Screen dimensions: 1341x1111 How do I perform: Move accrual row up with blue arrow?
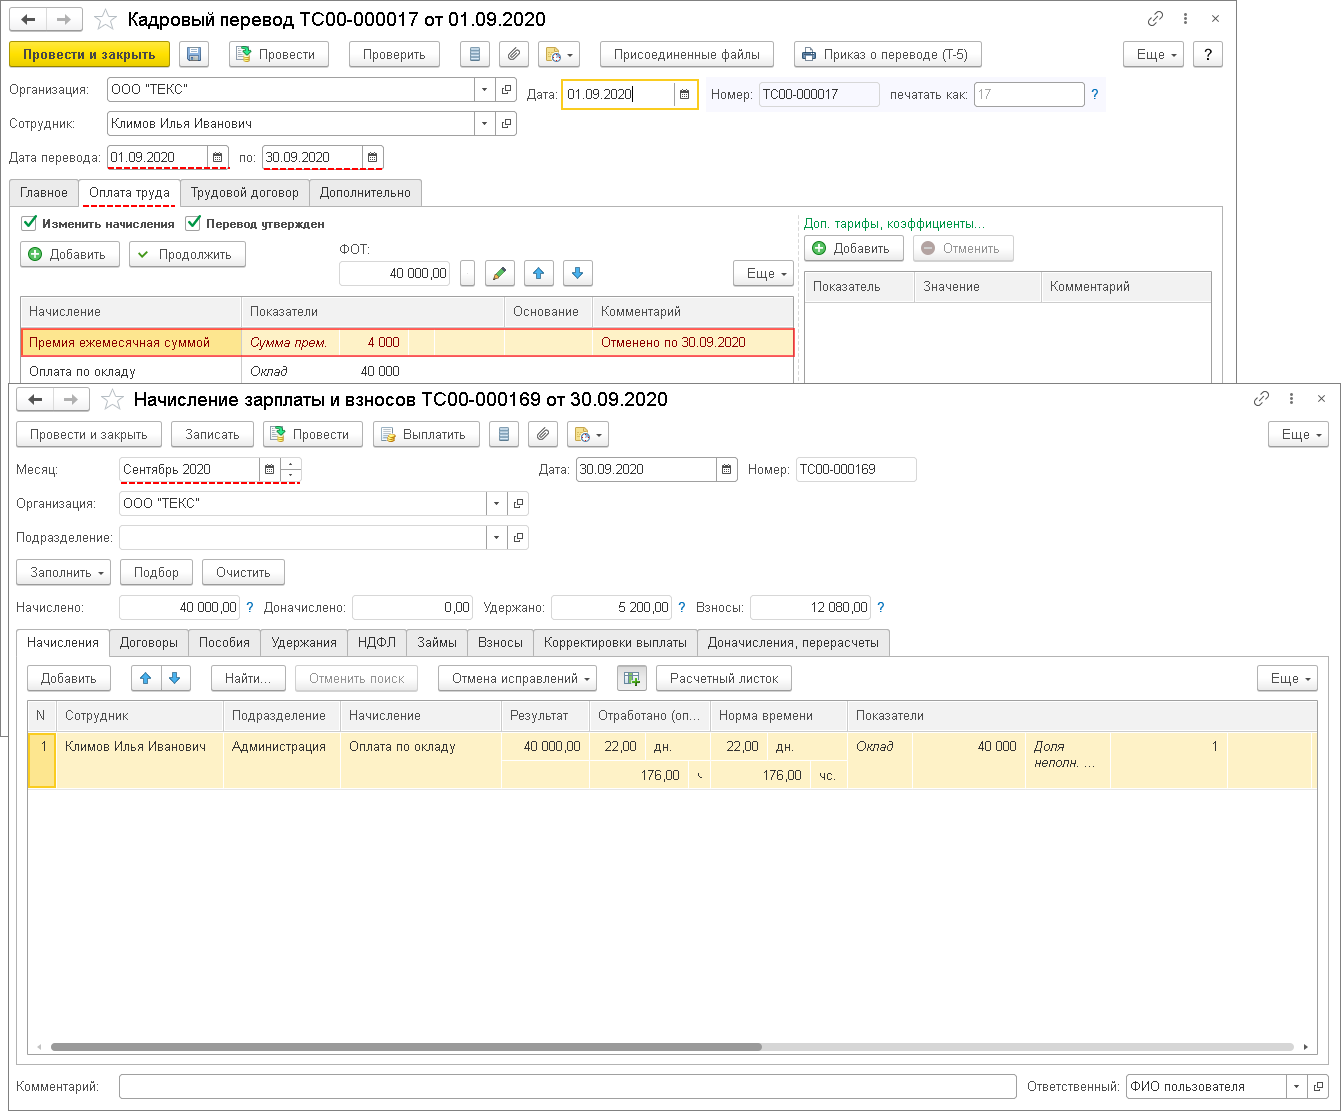539,273
